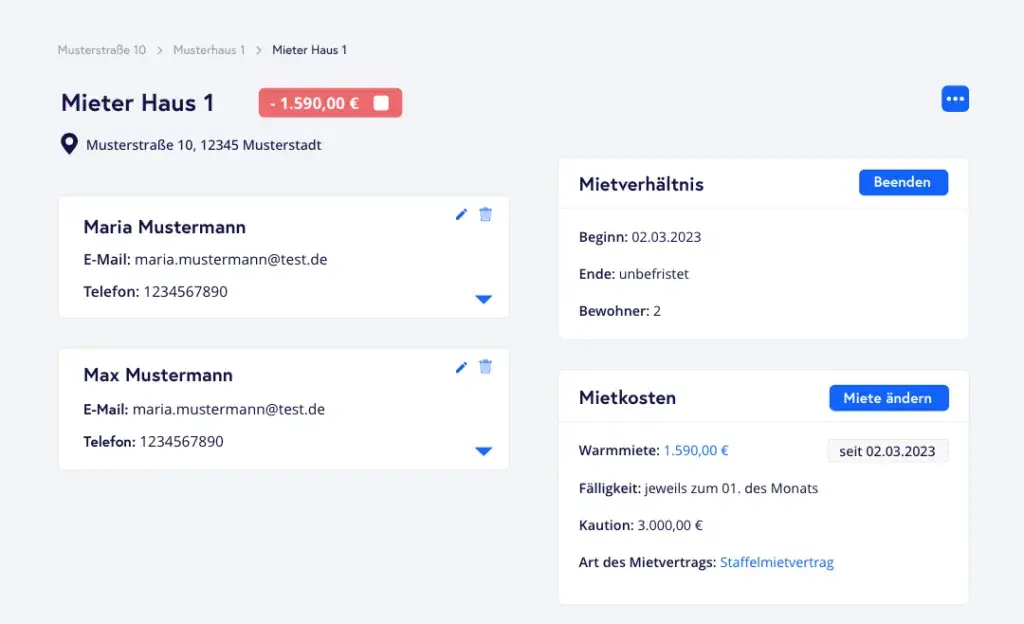Click the Miete ändern button
Screen dimensions: 1024x624
pyautogui.click(x=888, y=398)
